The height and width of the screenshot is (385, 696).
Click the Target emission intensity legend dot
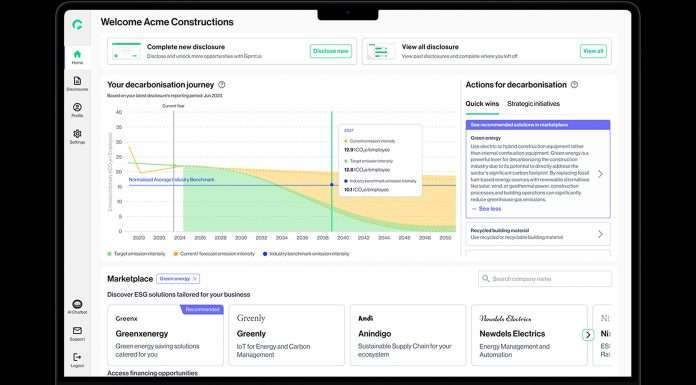pyautogui.click(x=110, y=254)
